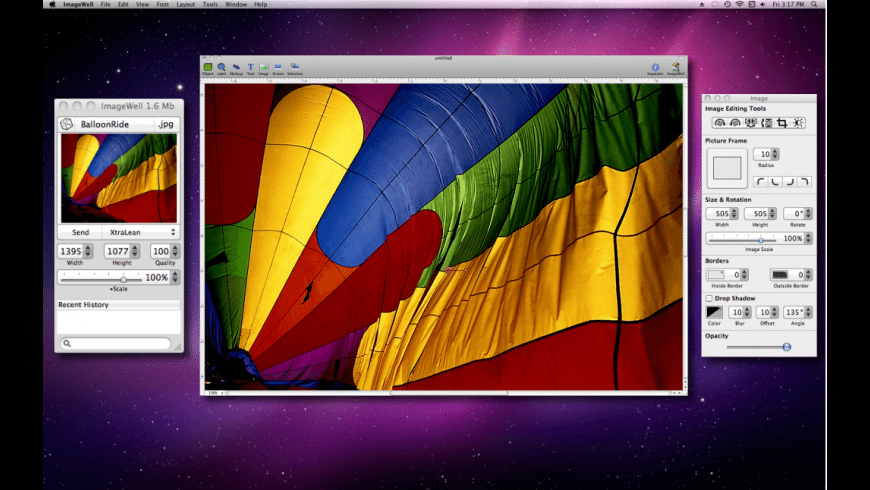Click the Height stepper in ImageWell window

[x=135, y=251]
